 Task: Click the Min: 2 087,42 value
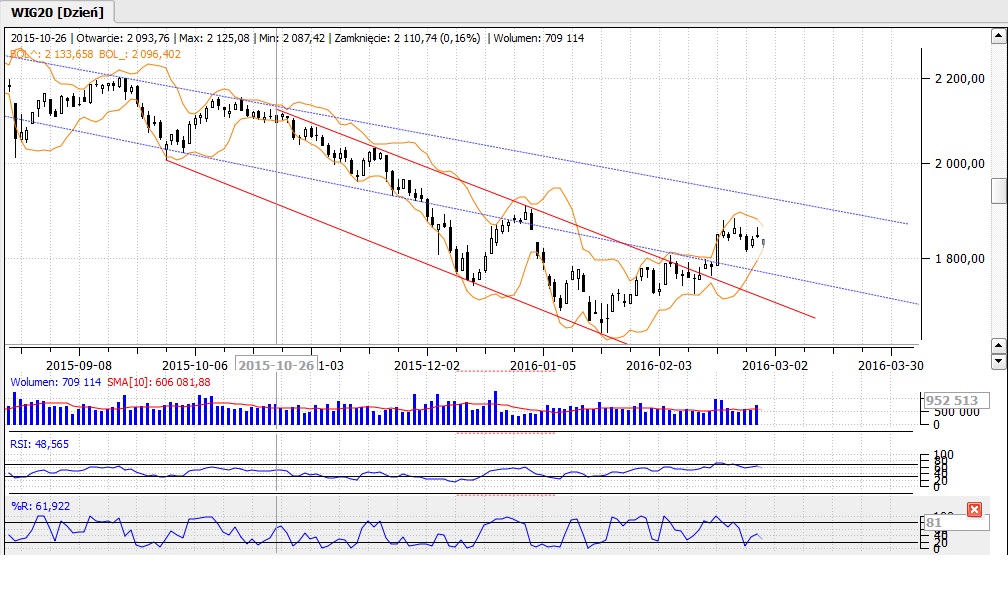[292, 38]
